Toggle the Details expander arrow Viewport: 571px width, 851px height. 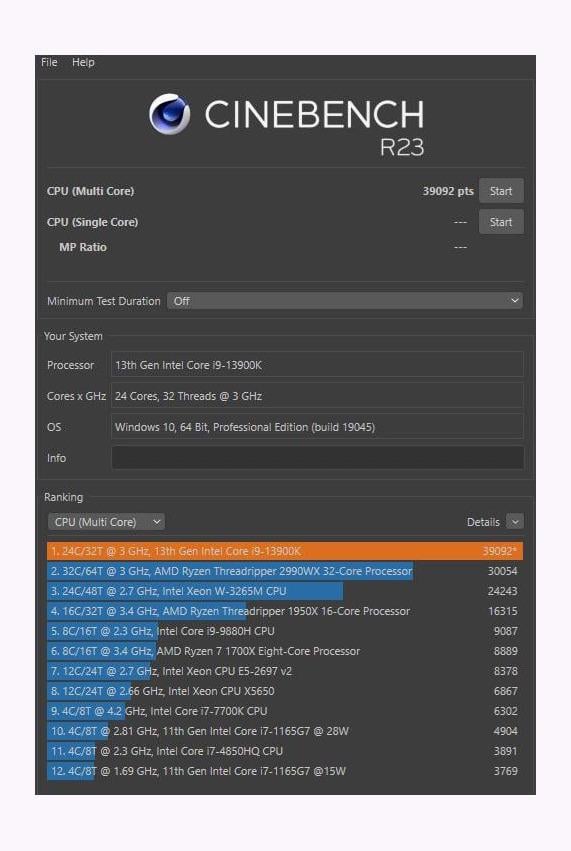[515, 522]
